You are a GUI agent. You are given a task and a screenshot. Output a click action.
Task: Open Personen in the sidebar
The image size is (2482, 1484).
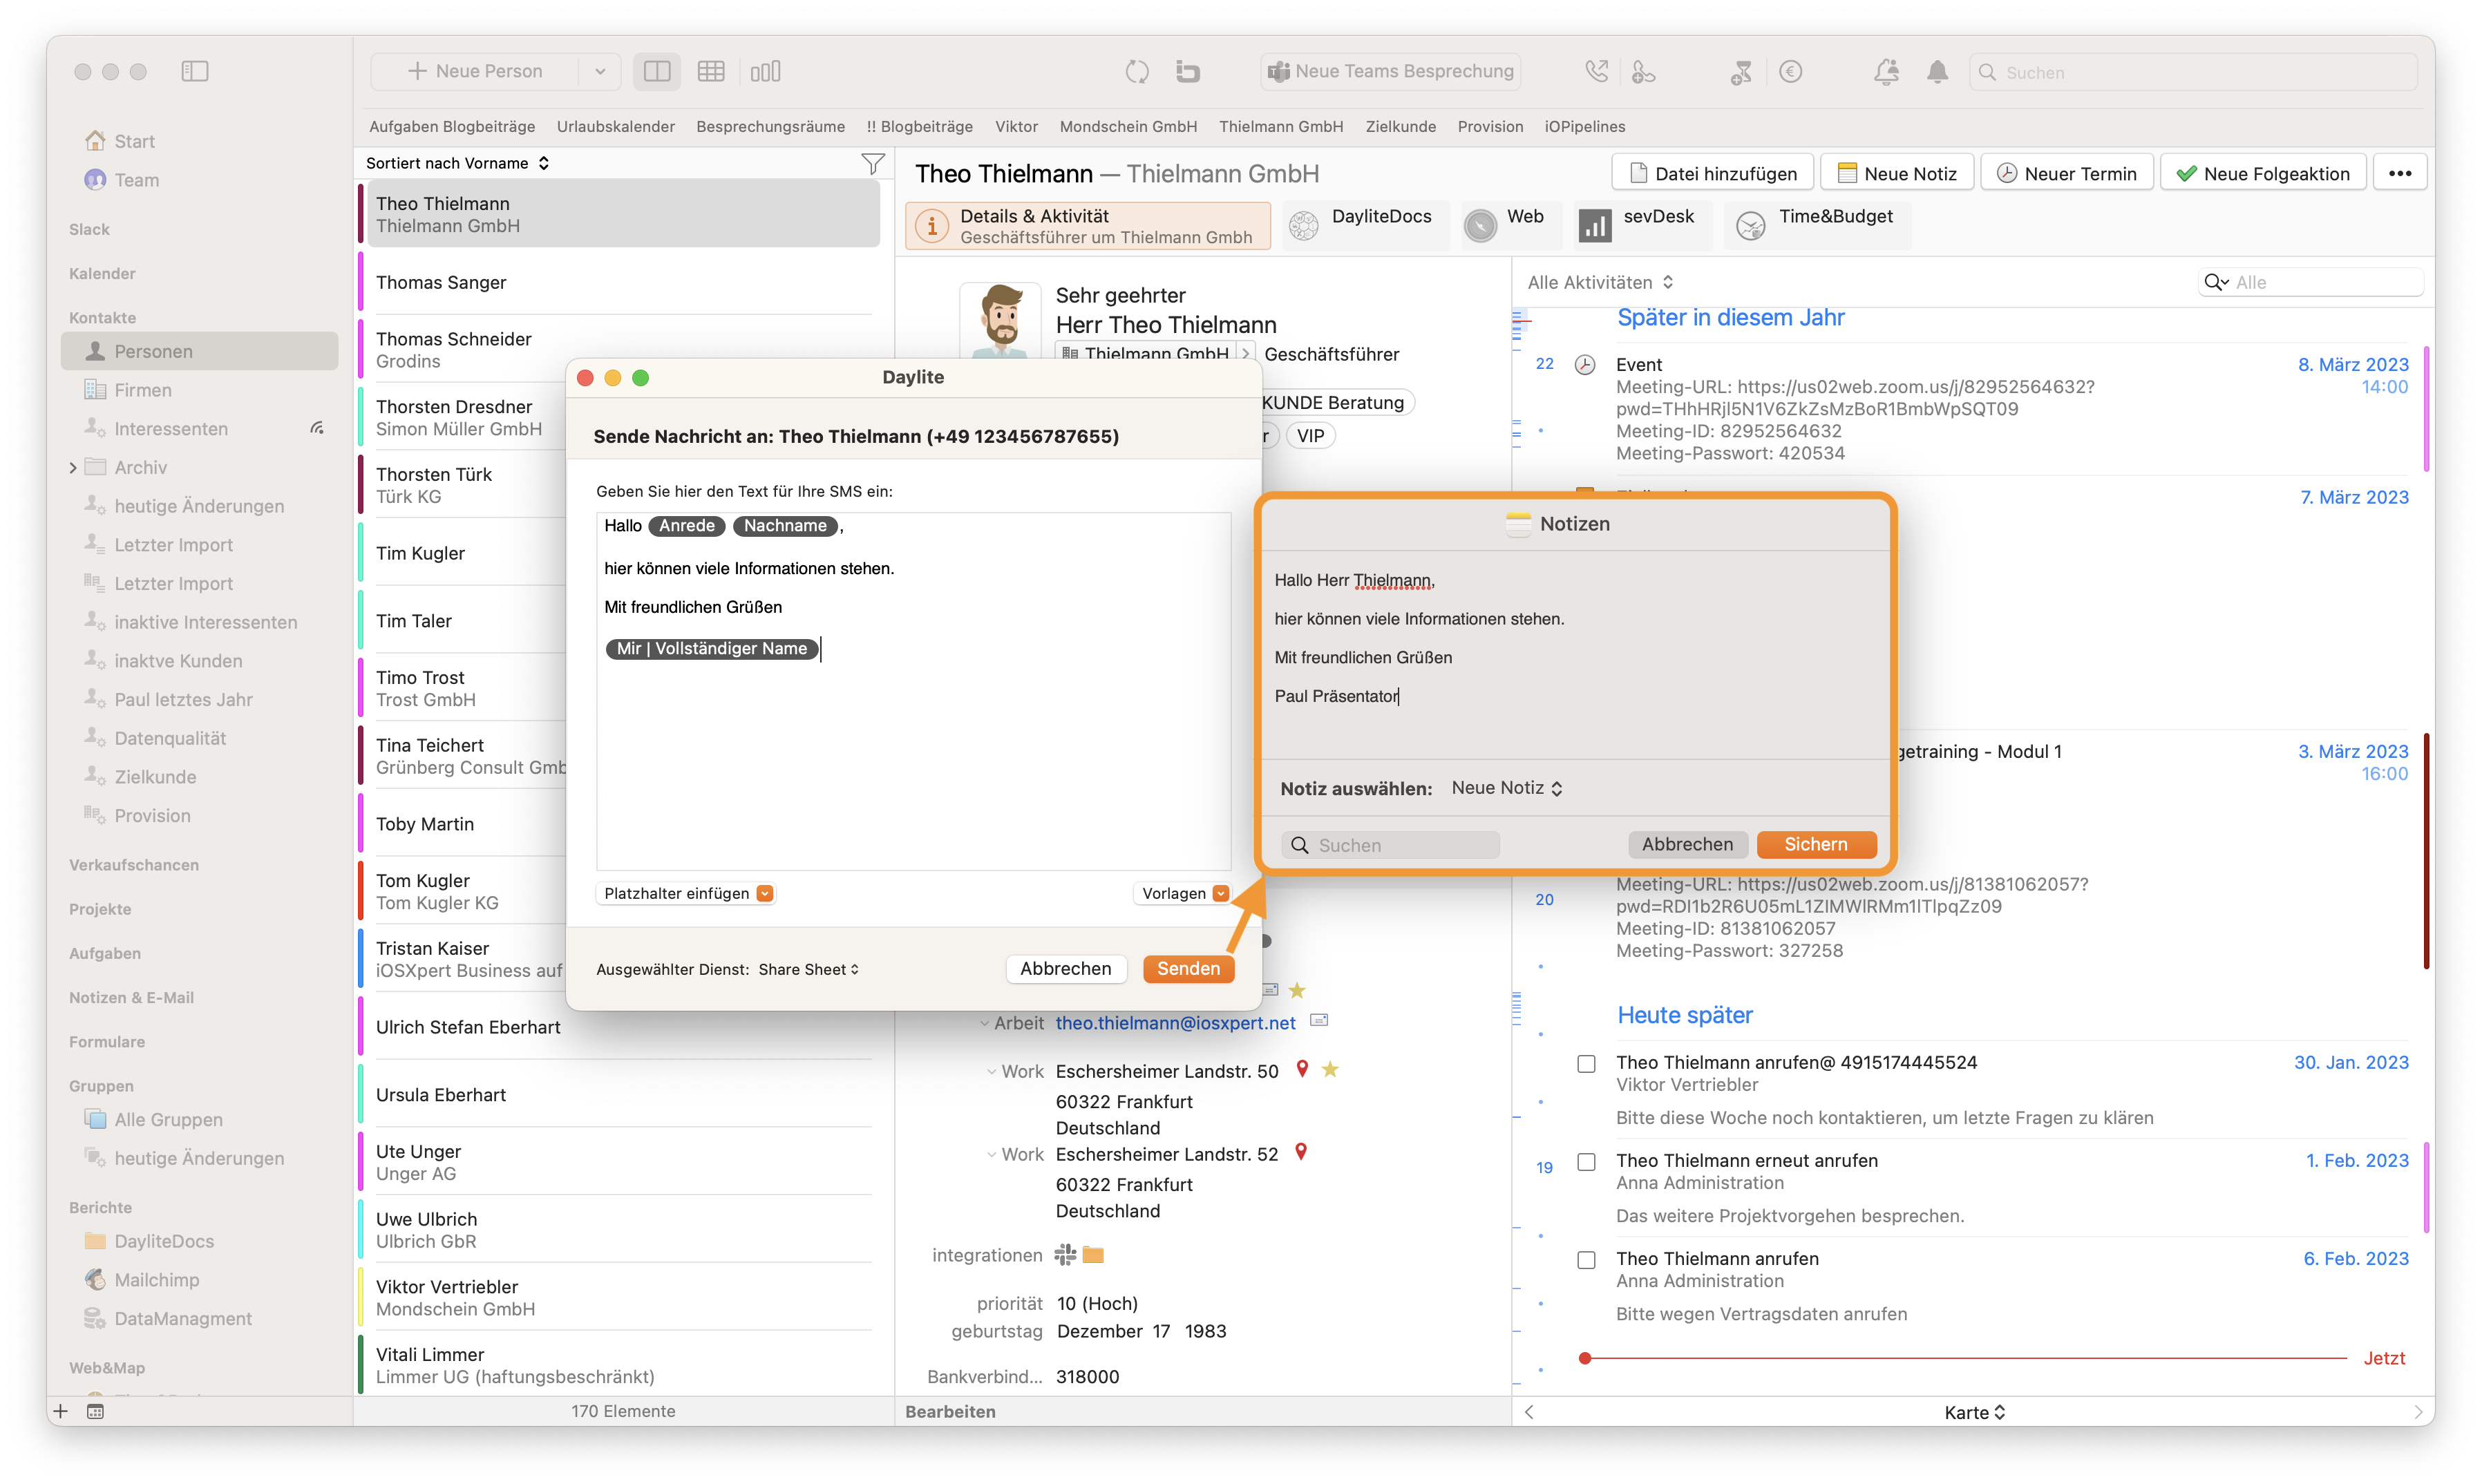coord(199,351)
